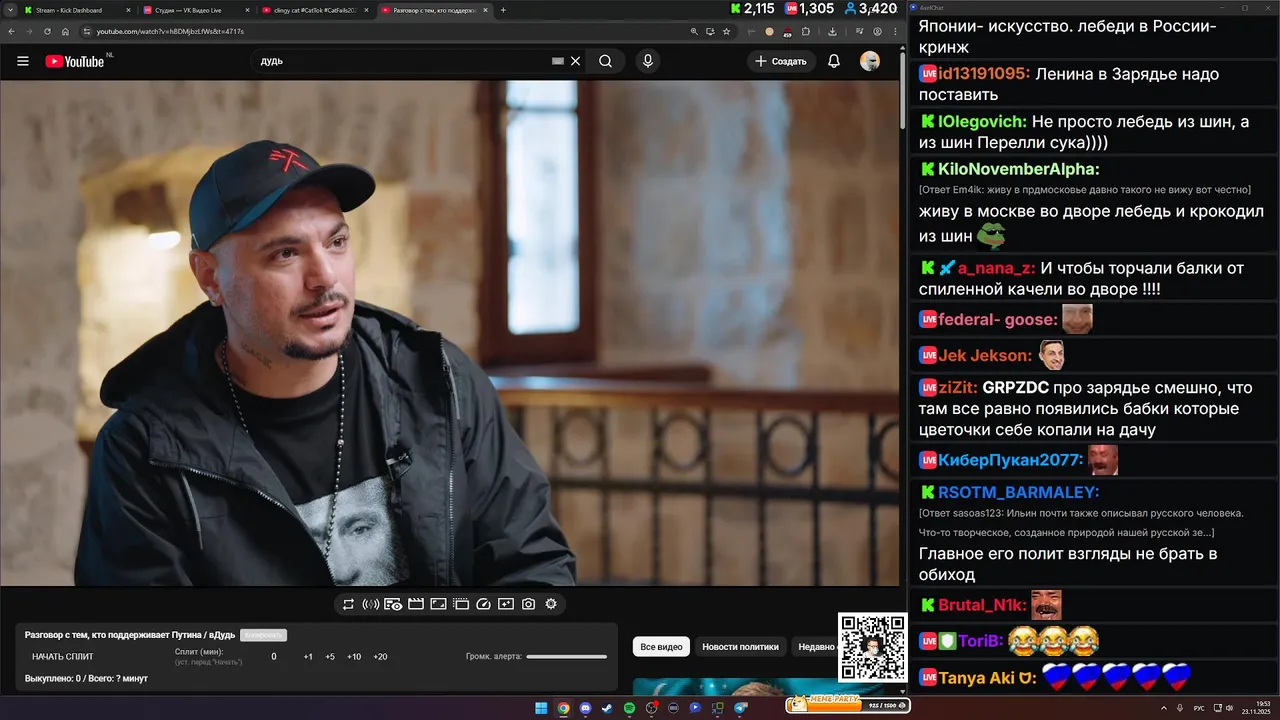Open the browser home page button

[x=65, y=31]
